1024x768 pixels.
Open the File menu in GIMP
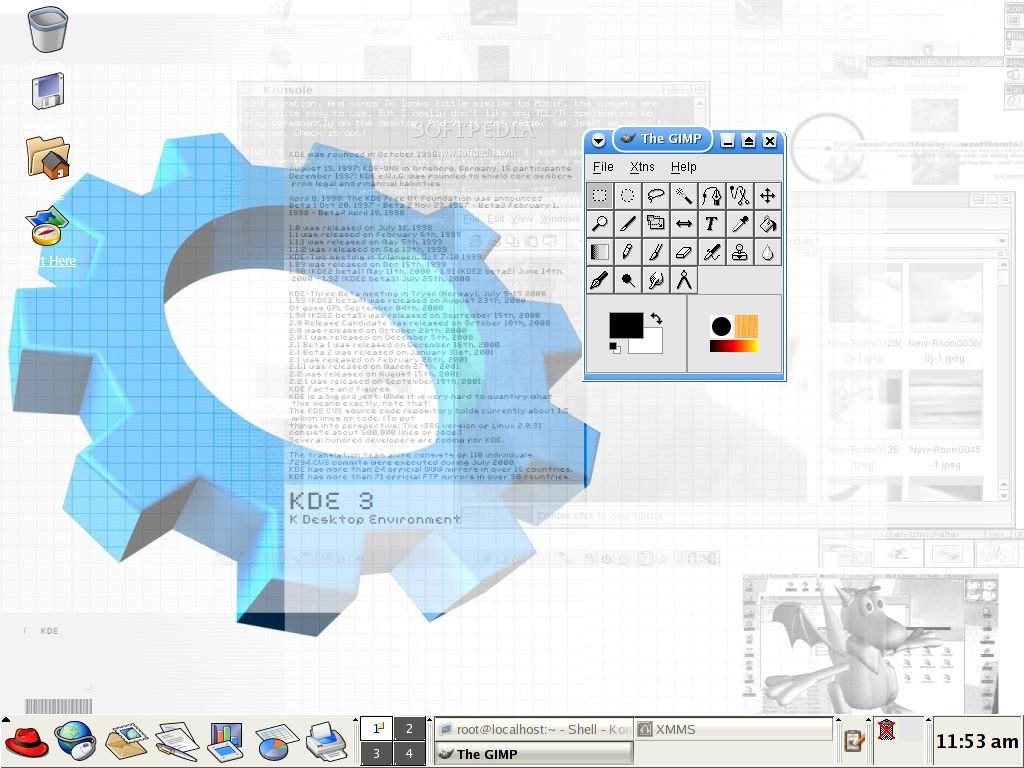[x=603, y=167]
